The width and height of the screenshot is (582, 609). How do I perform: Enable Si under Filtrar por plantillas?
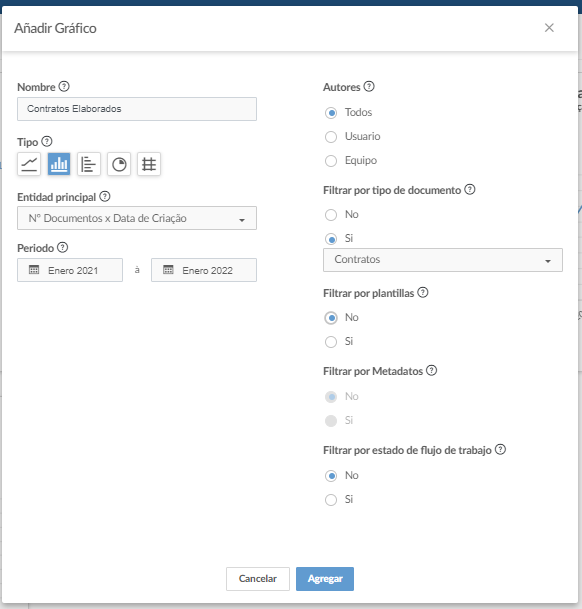pyautogui.click(x=331, y=342)
